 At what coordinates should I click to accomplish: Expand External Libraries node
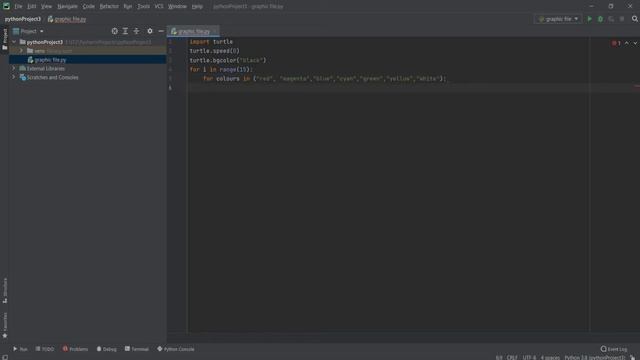coord(14,68)
